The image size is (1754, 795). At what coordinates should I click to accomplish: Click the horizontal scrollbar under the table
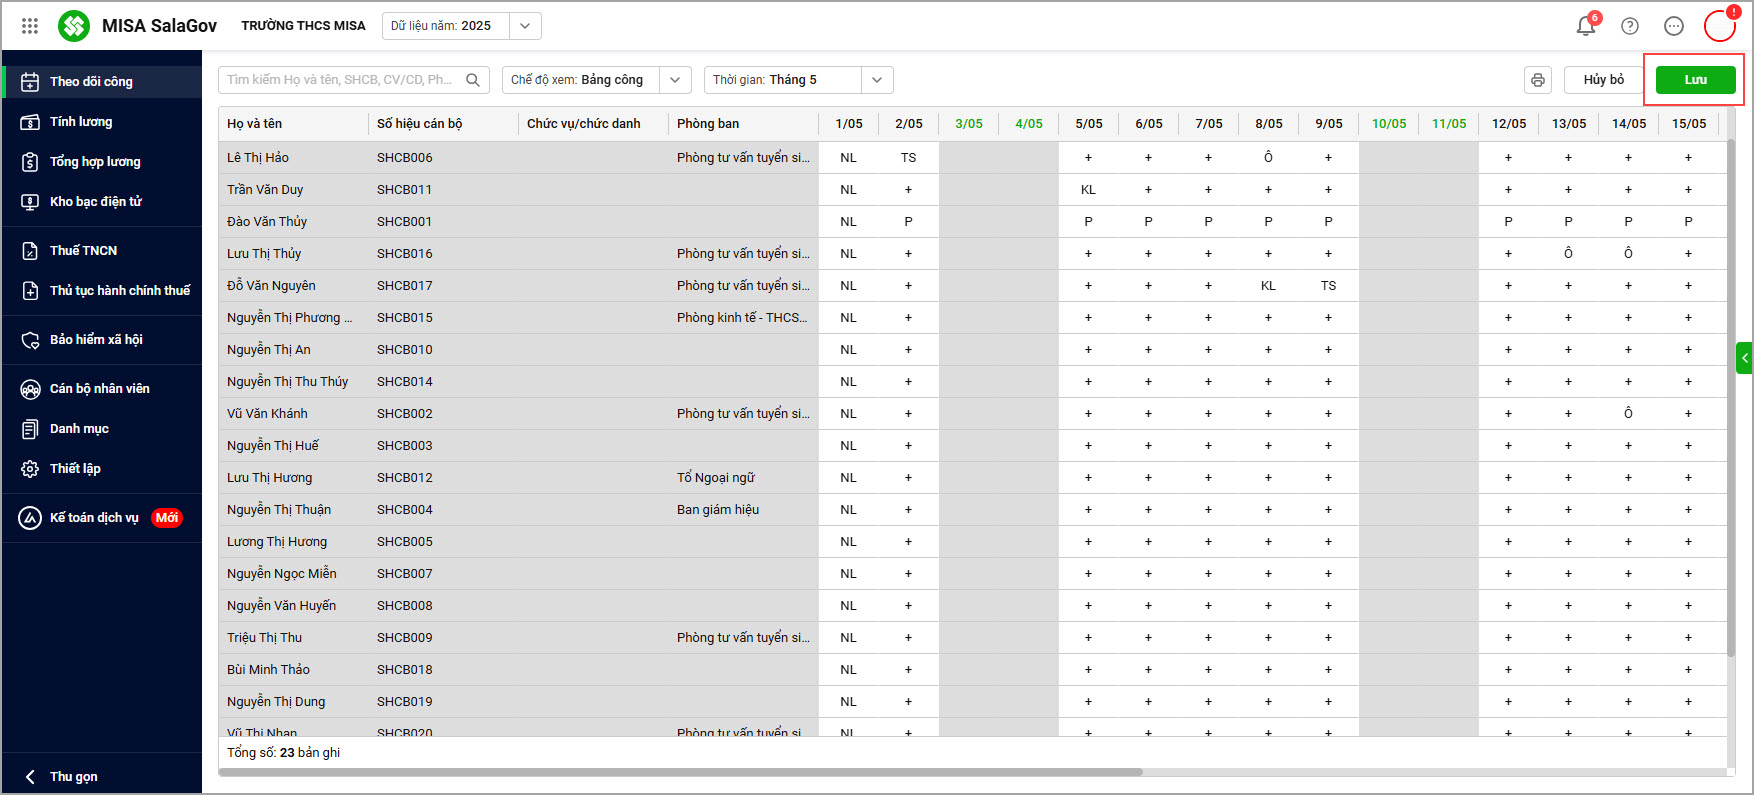680,772
